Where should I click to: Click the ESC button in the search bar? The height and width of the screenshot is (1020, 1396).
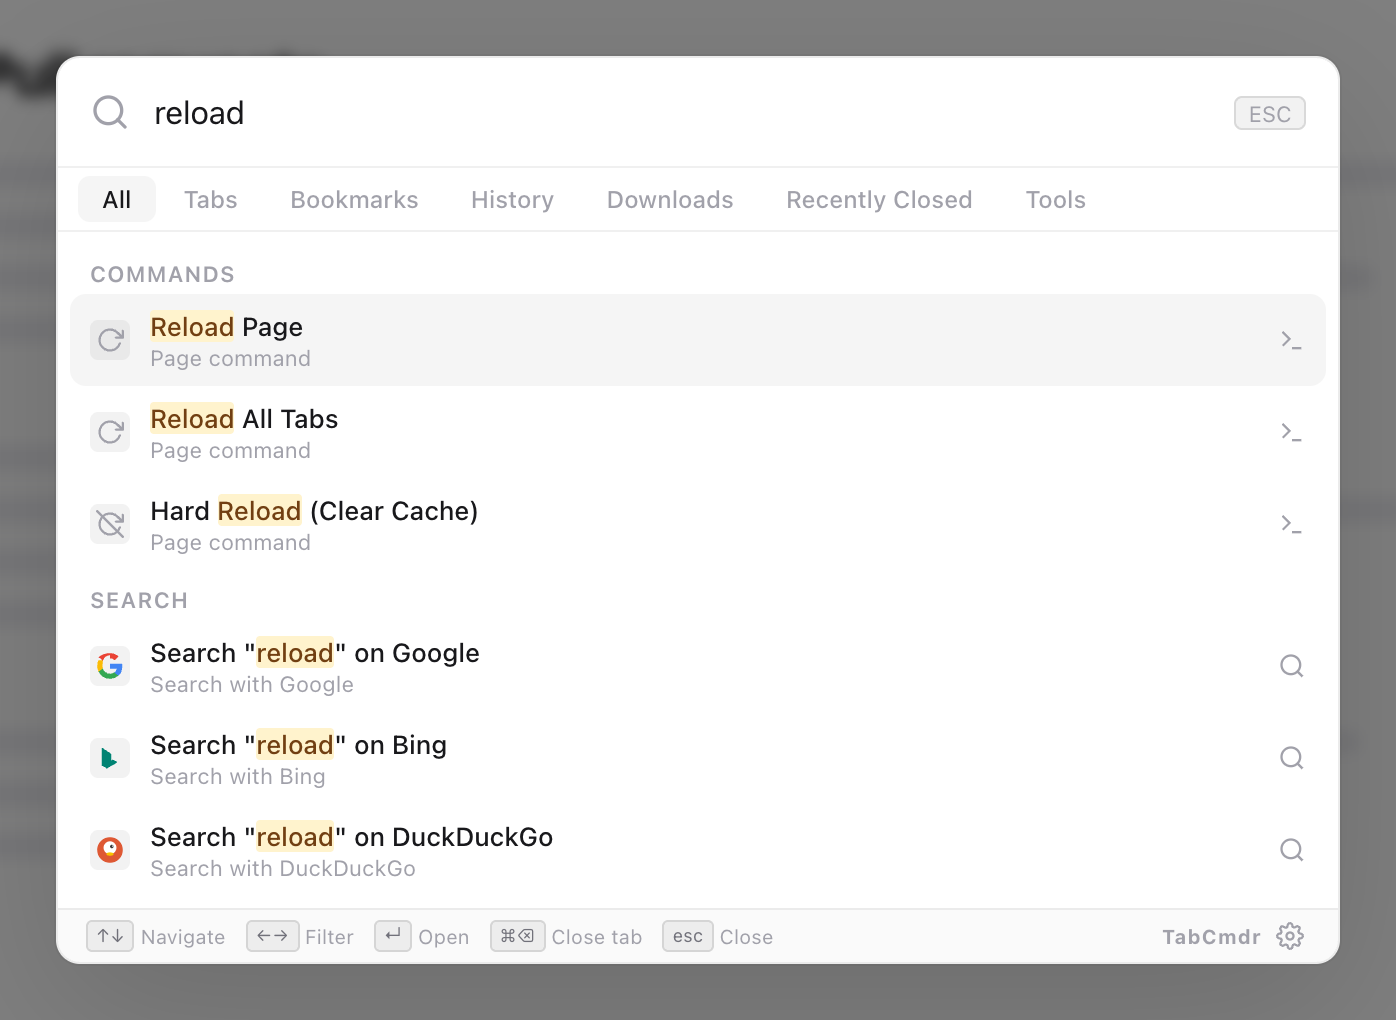1270,113
